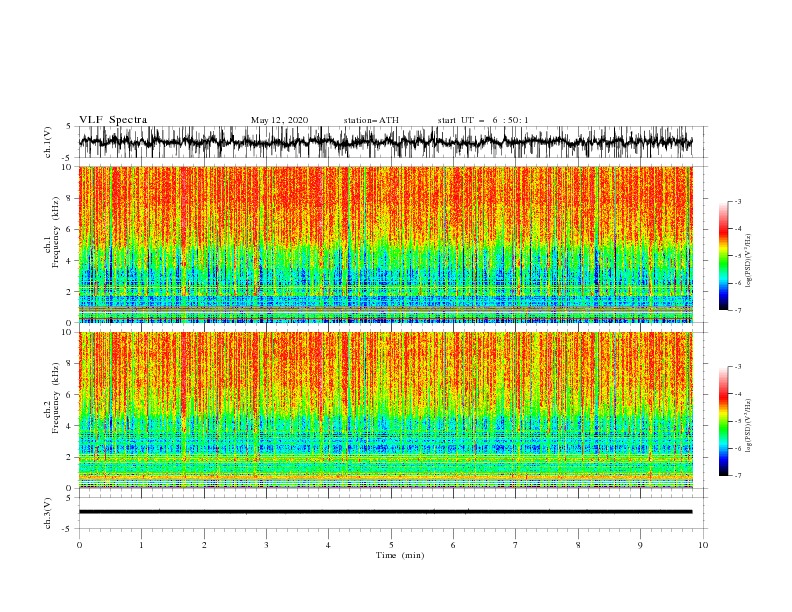Click the "ch.1(V)" waveform axis label
Image resolution: width=792 pixels, height=612 pixels.
pyautogui.click(x=48, y=142)
